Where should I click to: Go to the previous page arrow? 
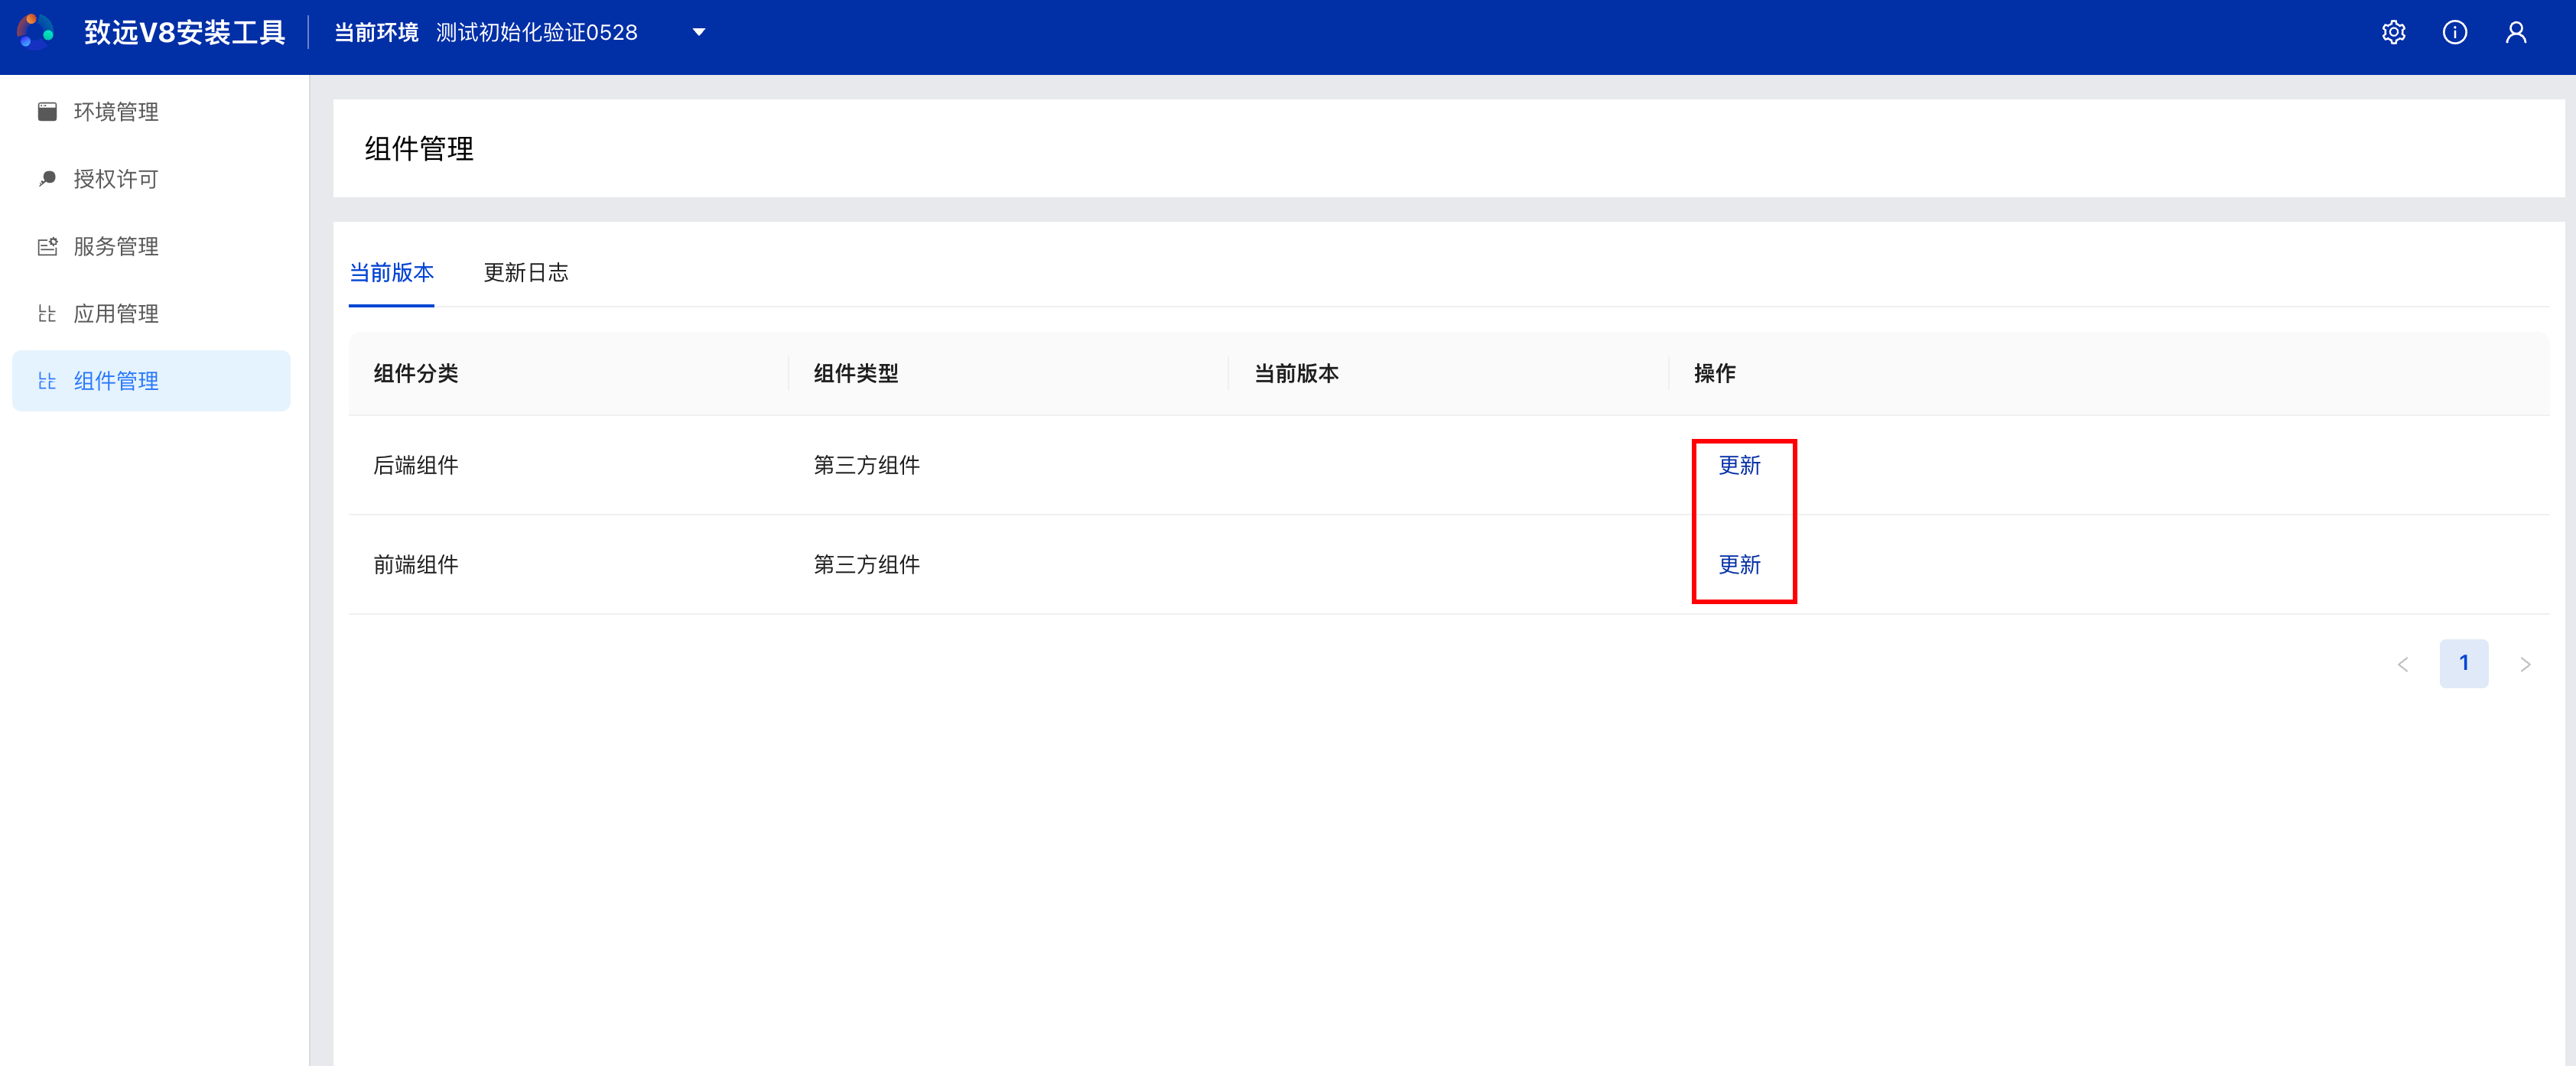point(2403,664)
